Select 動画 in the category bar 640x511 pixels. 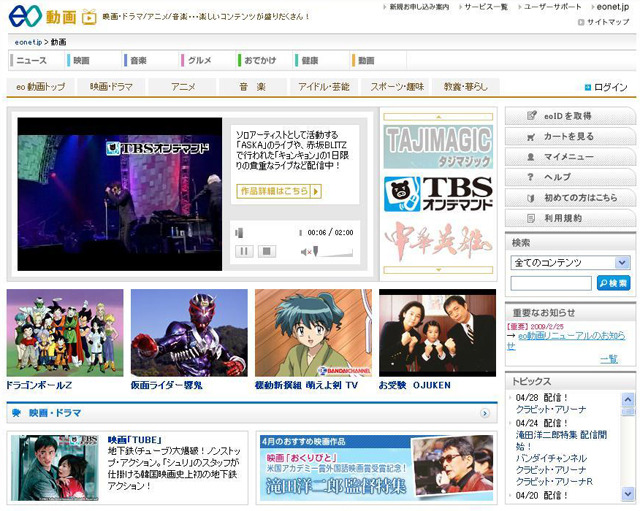366,60
